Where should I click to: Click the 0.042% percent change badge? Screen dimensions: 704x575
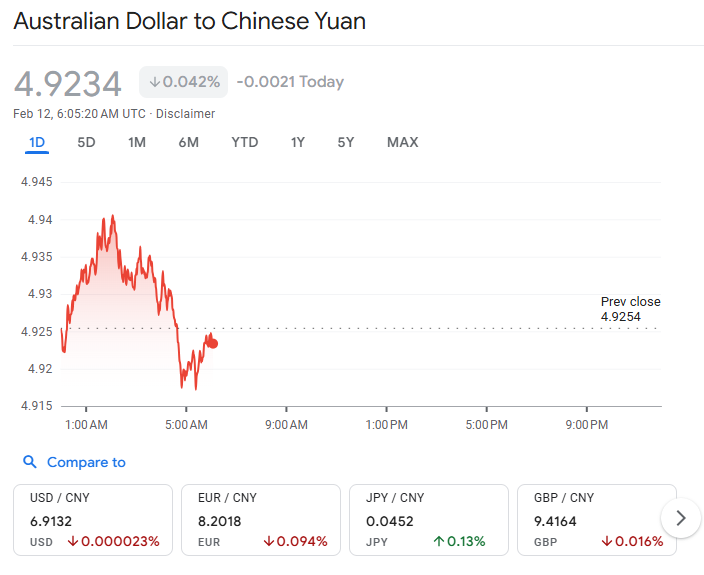[x=183, y=82]
